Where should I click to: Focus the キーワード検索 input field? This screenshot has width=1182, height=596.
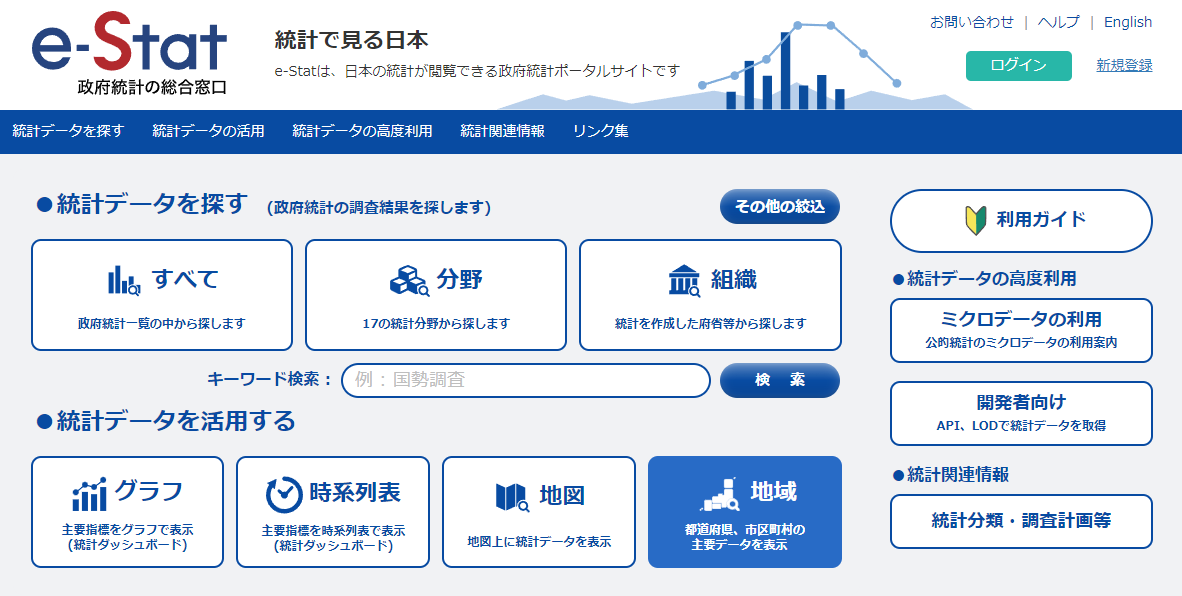[525, 380]
